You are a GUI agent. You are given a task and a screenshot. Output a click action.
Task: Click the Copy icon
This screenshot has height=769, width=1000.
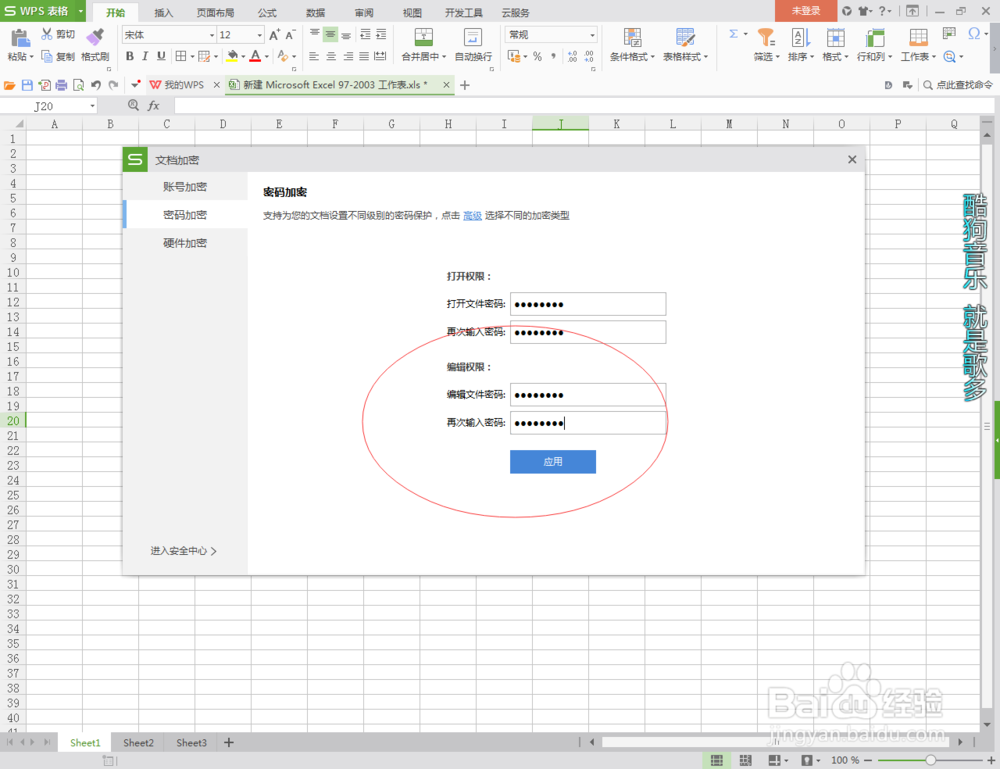(47, 56)
